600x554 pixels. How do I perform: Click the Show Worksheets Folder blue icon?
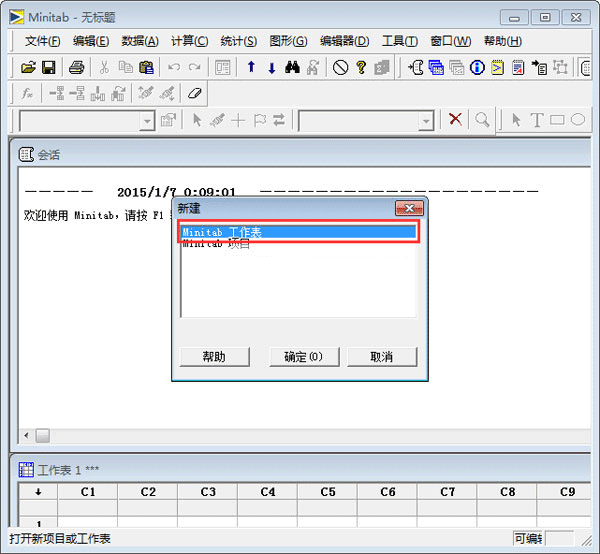(x=436, y=68)
